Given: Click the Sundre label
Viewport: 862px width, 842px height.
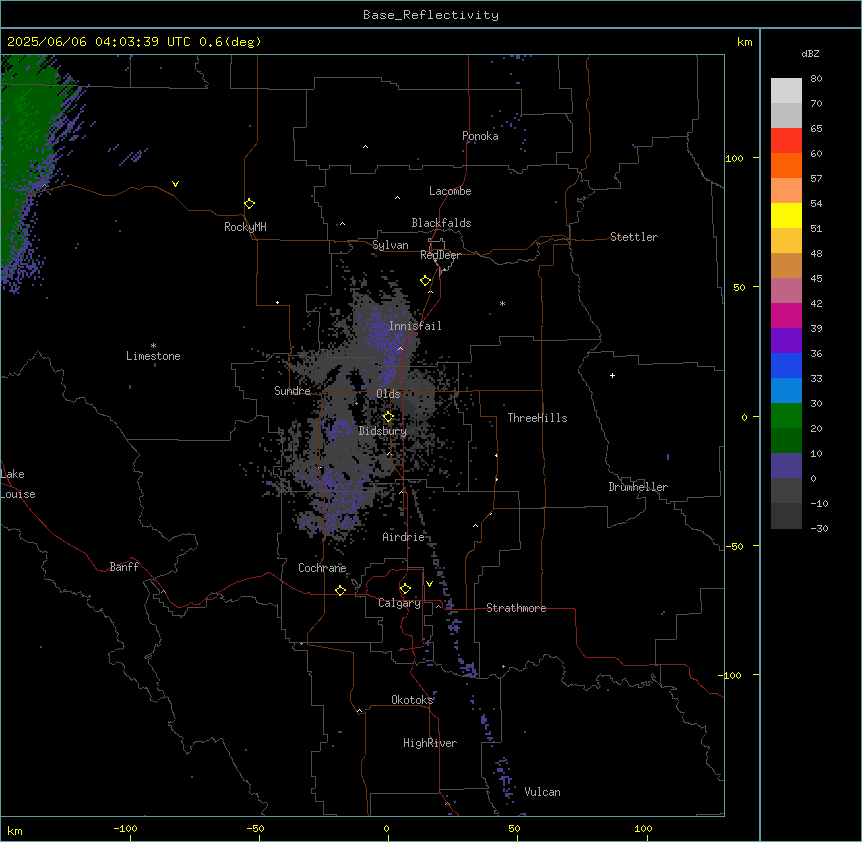Looking at the screenshot, I should (x=292, y=391).
